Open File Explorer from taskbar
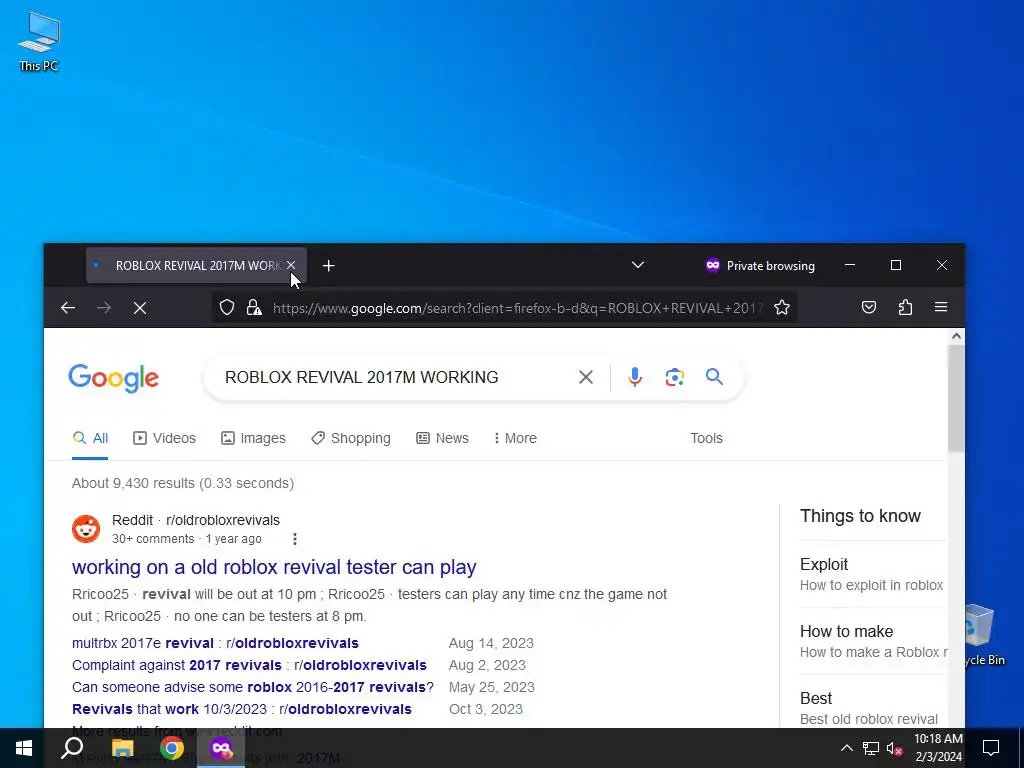Screen dimensions: 1024x768 (122, 748)
